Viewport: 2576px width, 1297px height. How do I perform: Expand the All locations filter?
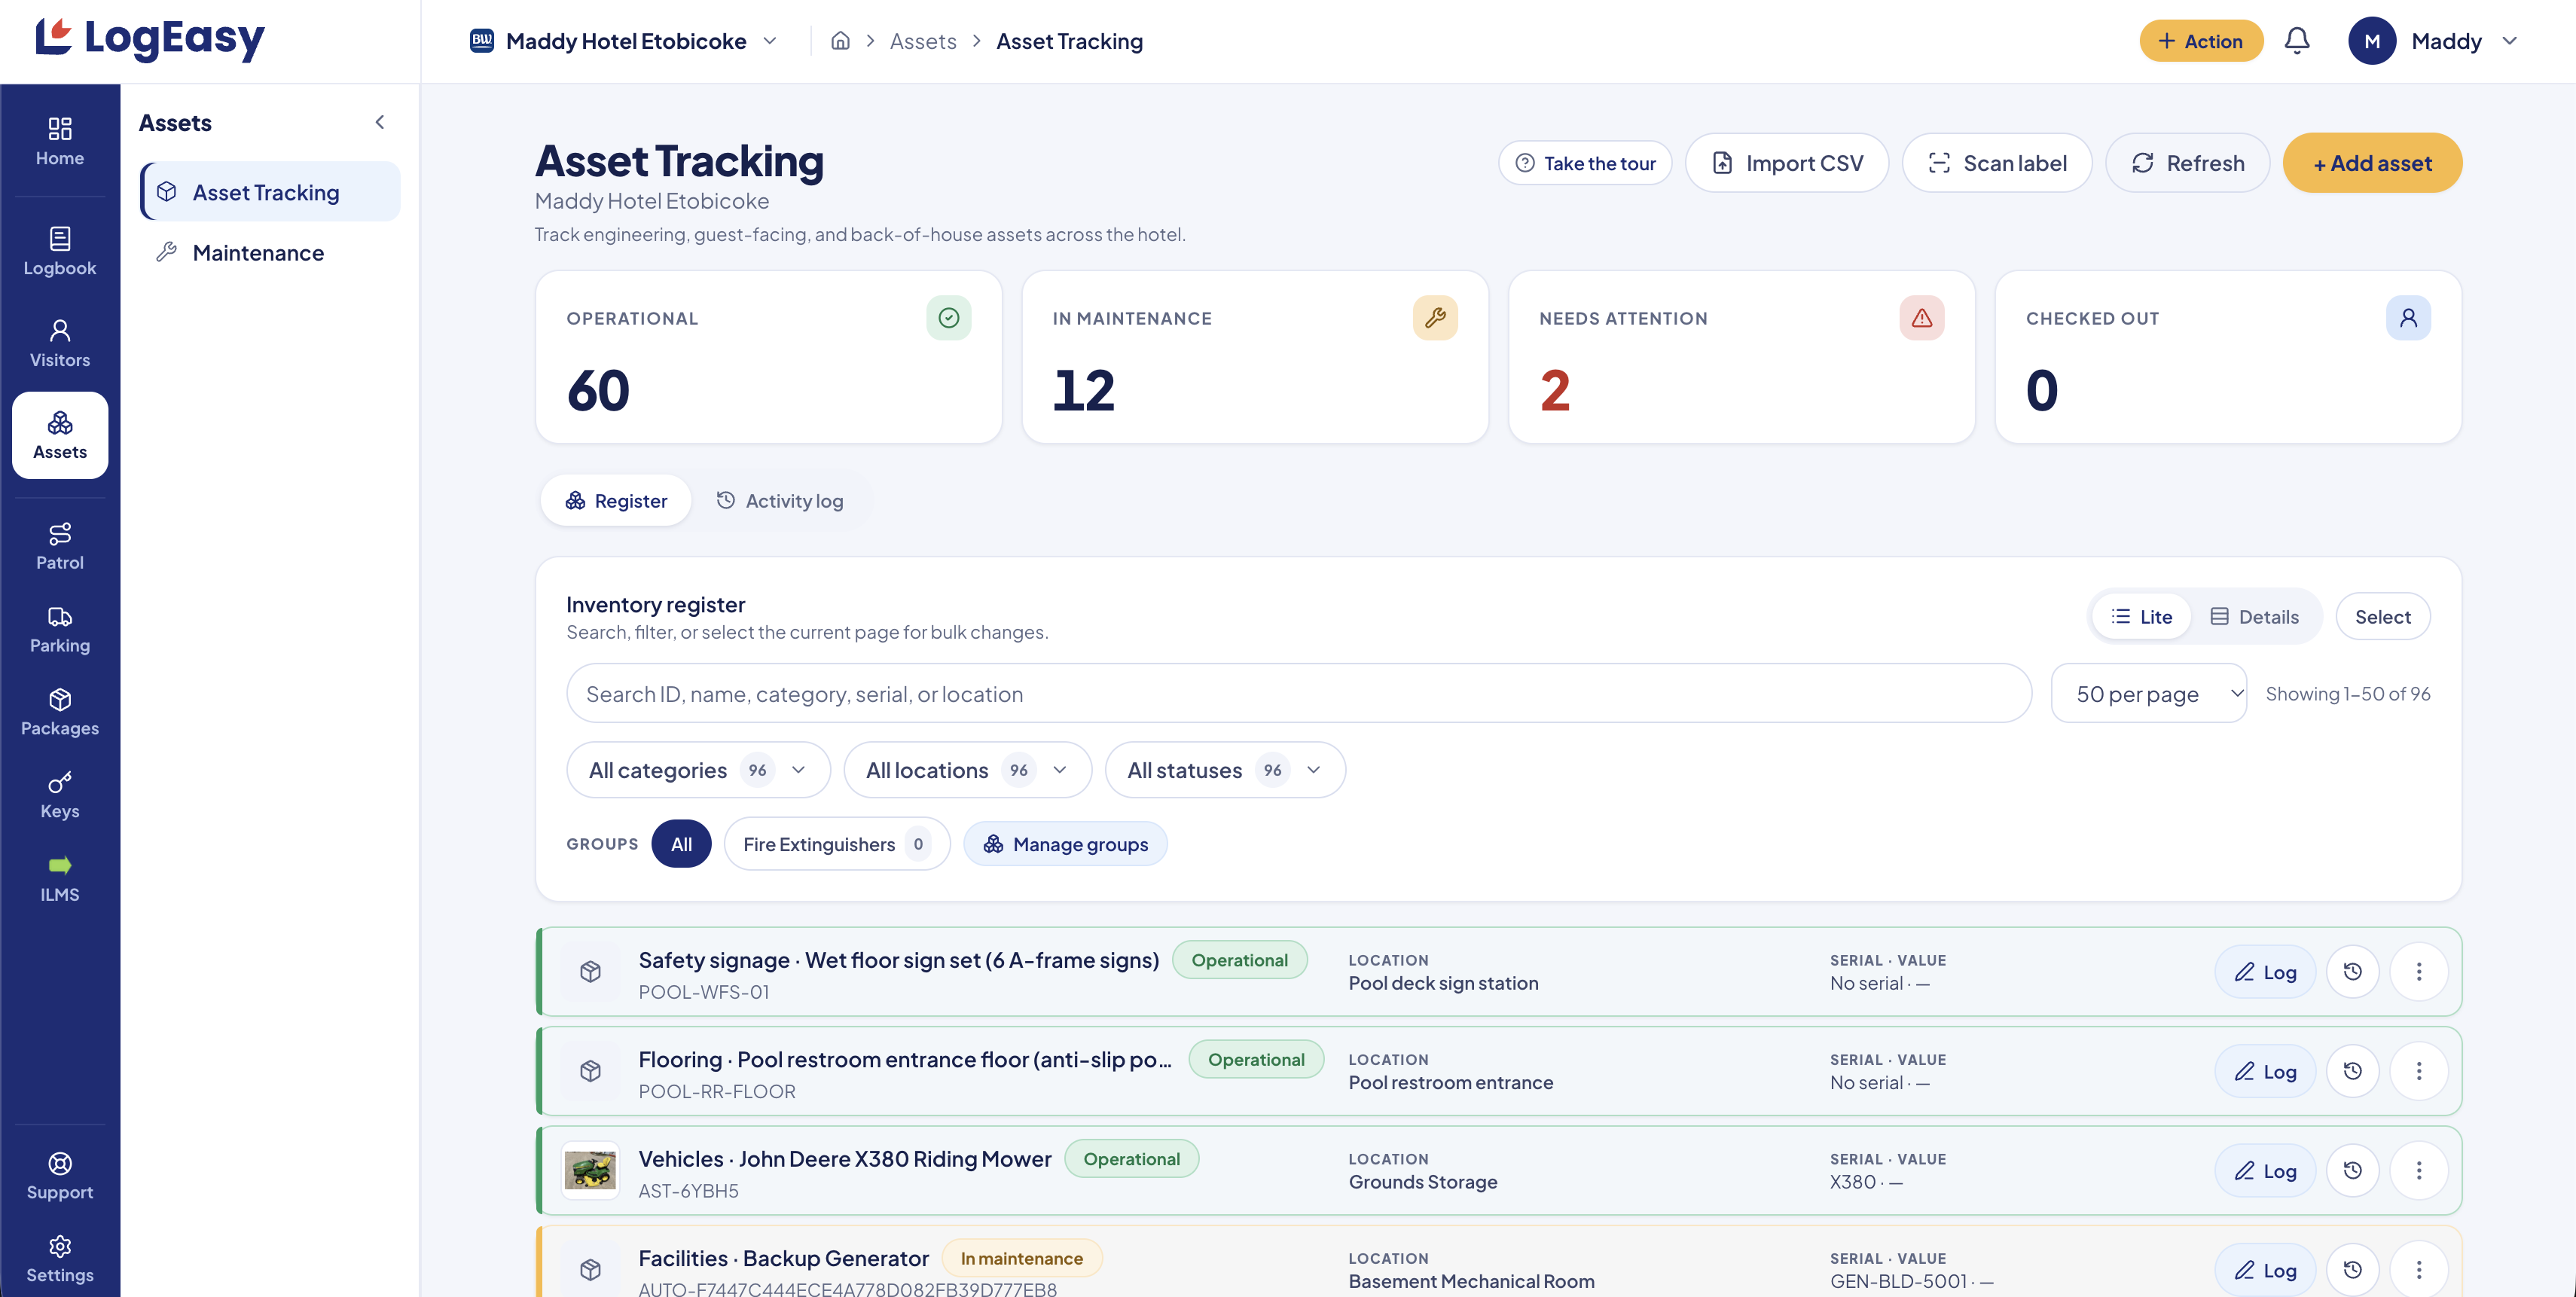click(967, 770)
